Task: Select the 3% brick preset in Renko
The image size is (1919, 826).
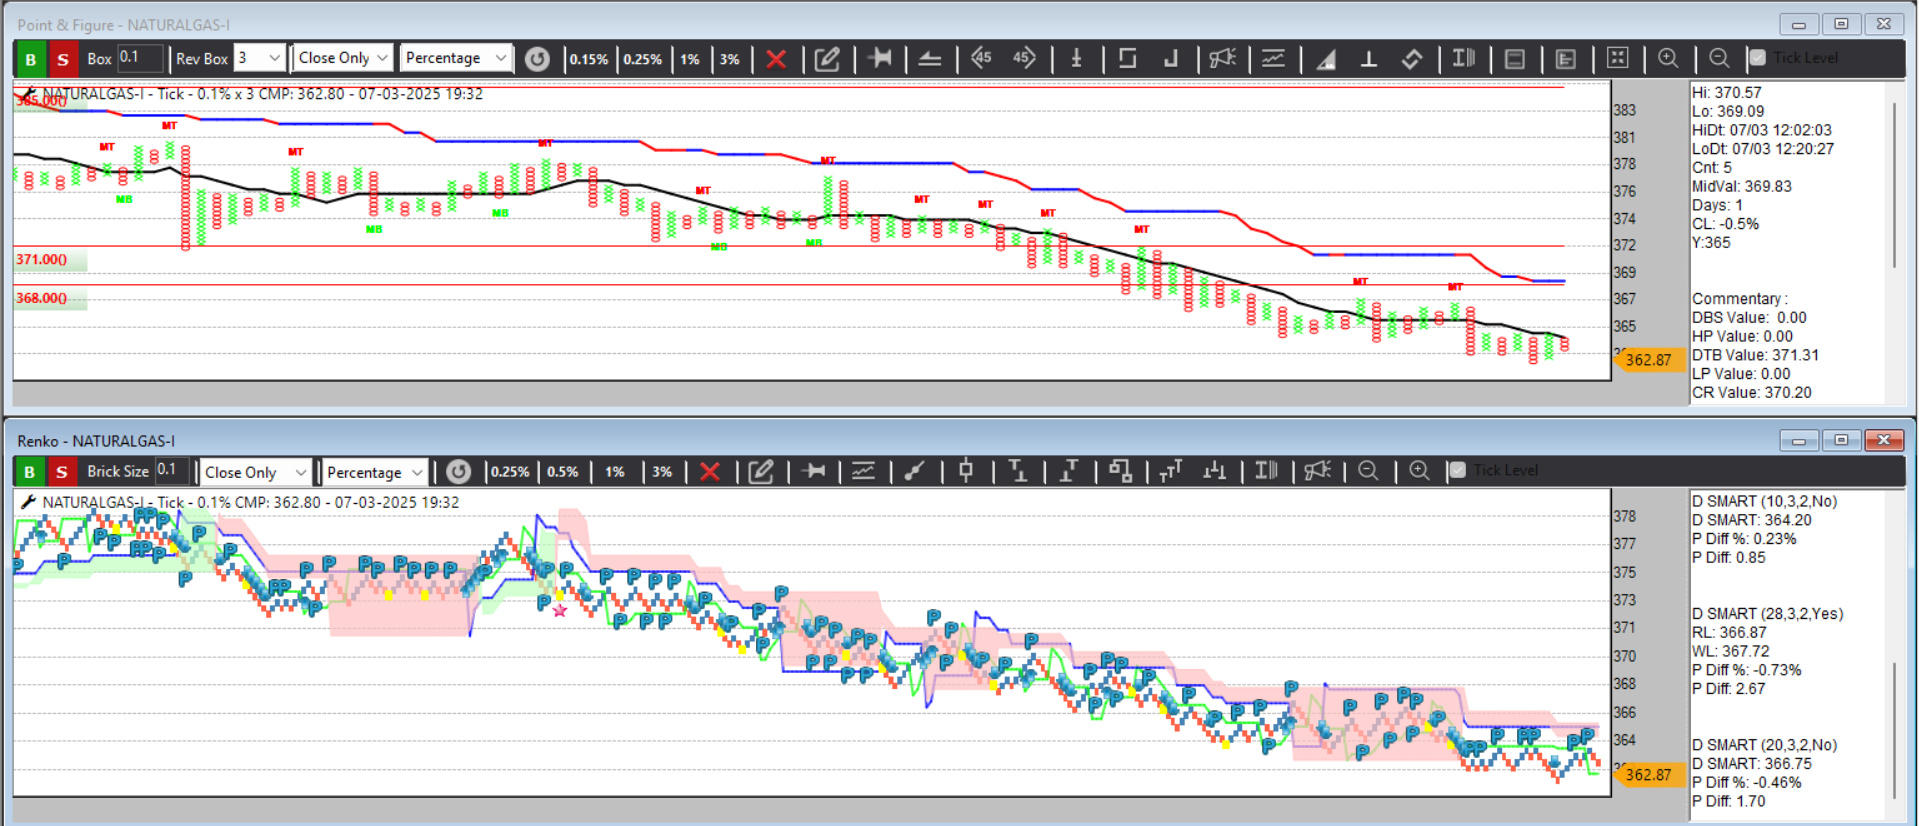Action: 662,472
